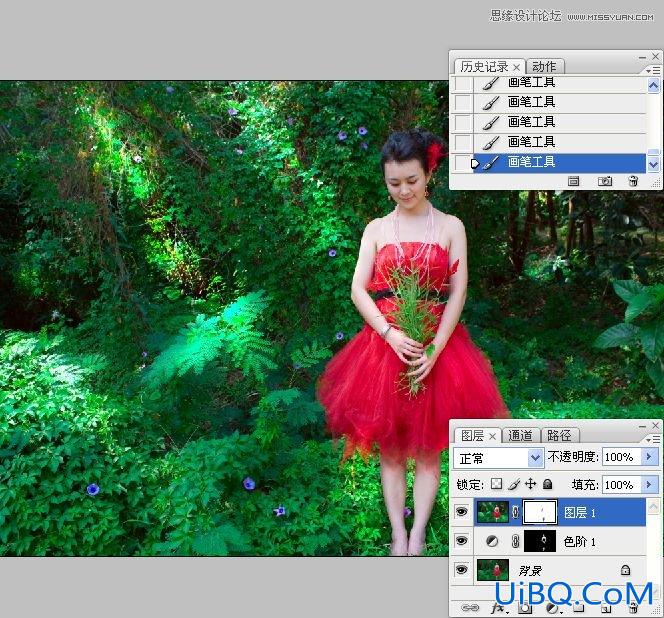Click the history state marker slider

point(475,163)
